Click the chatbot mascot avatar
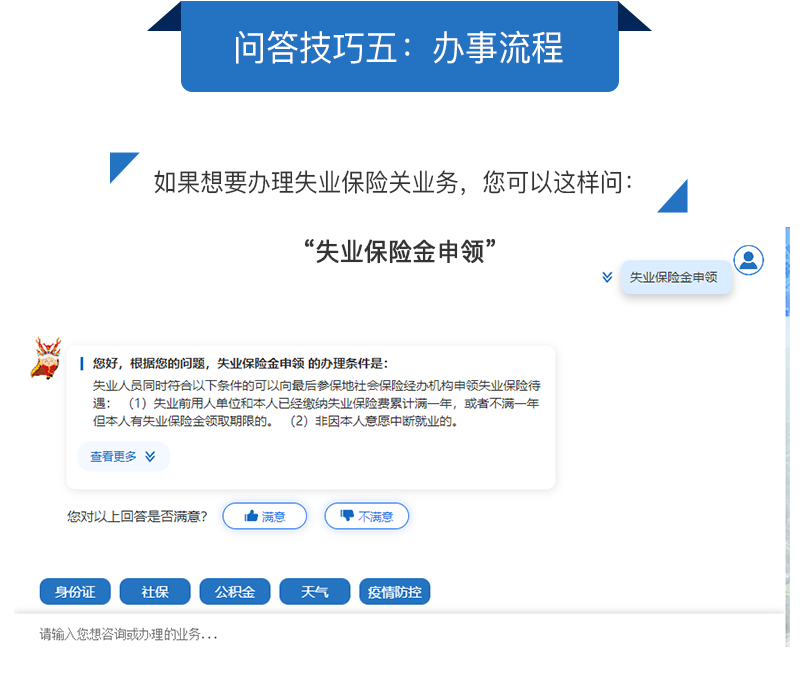This screenshot has height=690, width=800. (45, 359)
